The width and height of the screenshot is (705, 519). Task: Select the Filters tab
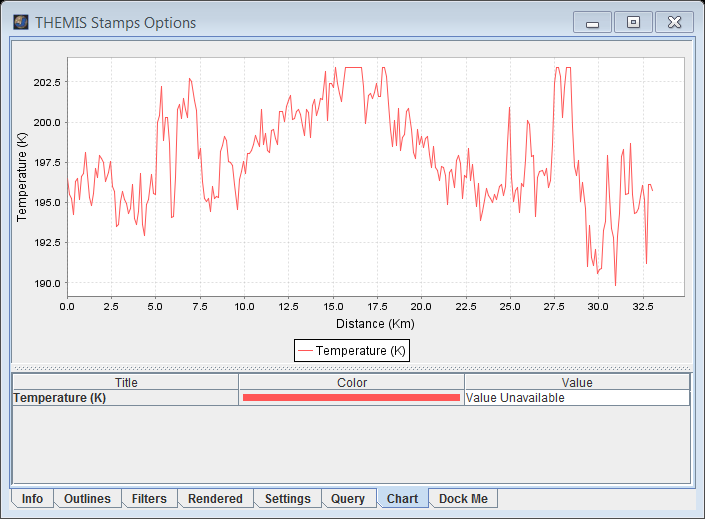coord(149,498)
